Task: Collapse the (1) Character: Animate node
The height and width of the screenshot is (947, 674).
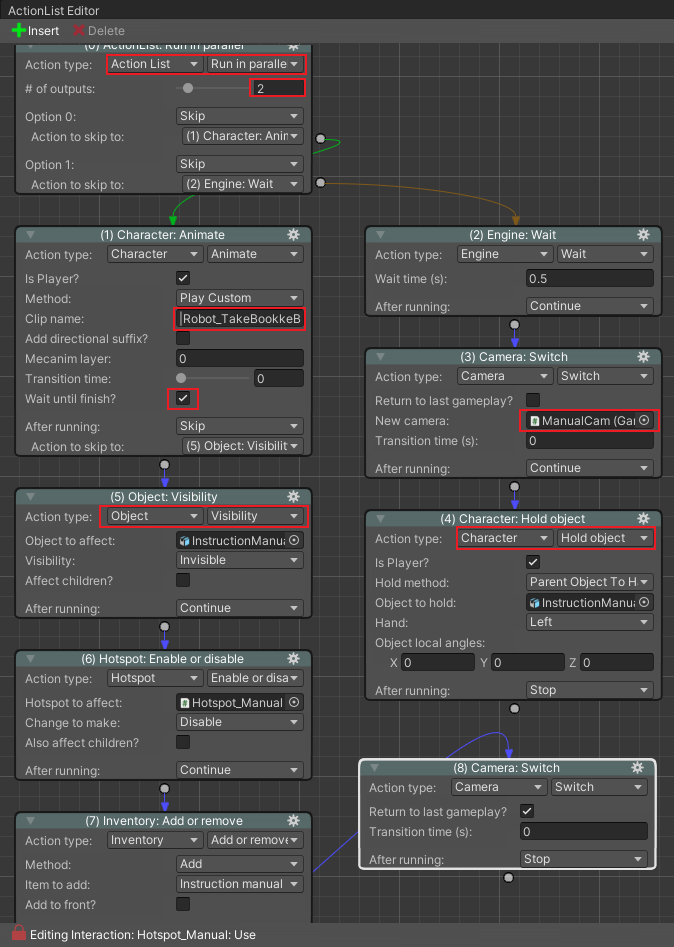Action: (x=31, y=235)
